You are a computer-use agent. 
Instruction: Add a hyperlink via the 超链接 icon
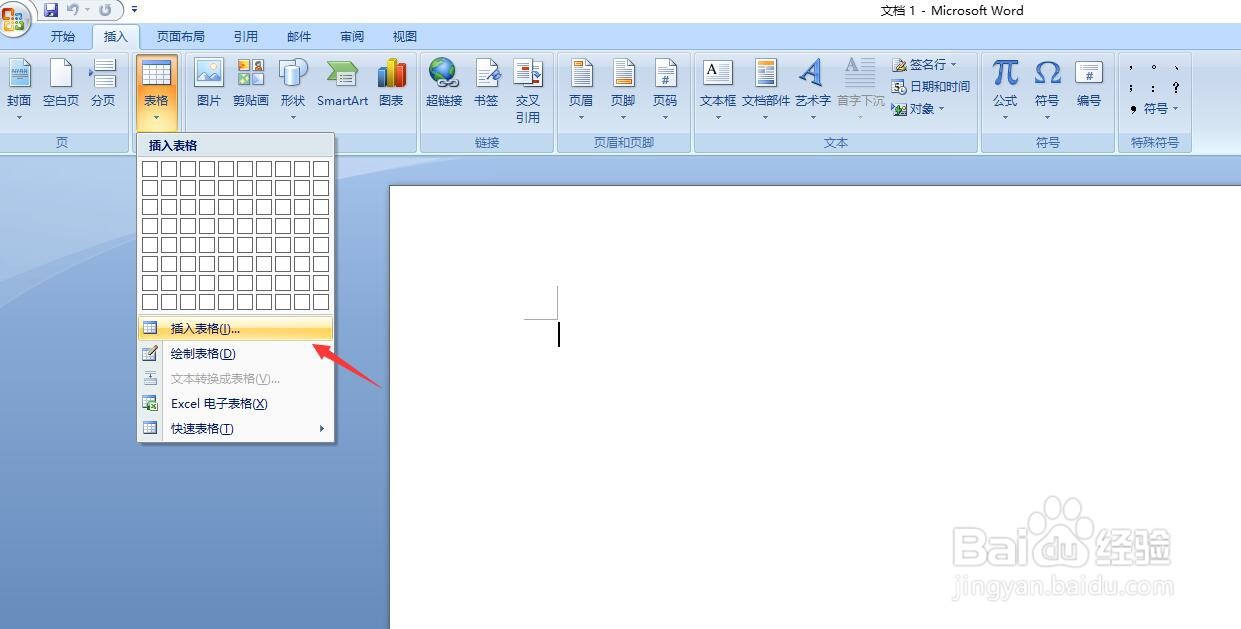click(x=443, y=85)
